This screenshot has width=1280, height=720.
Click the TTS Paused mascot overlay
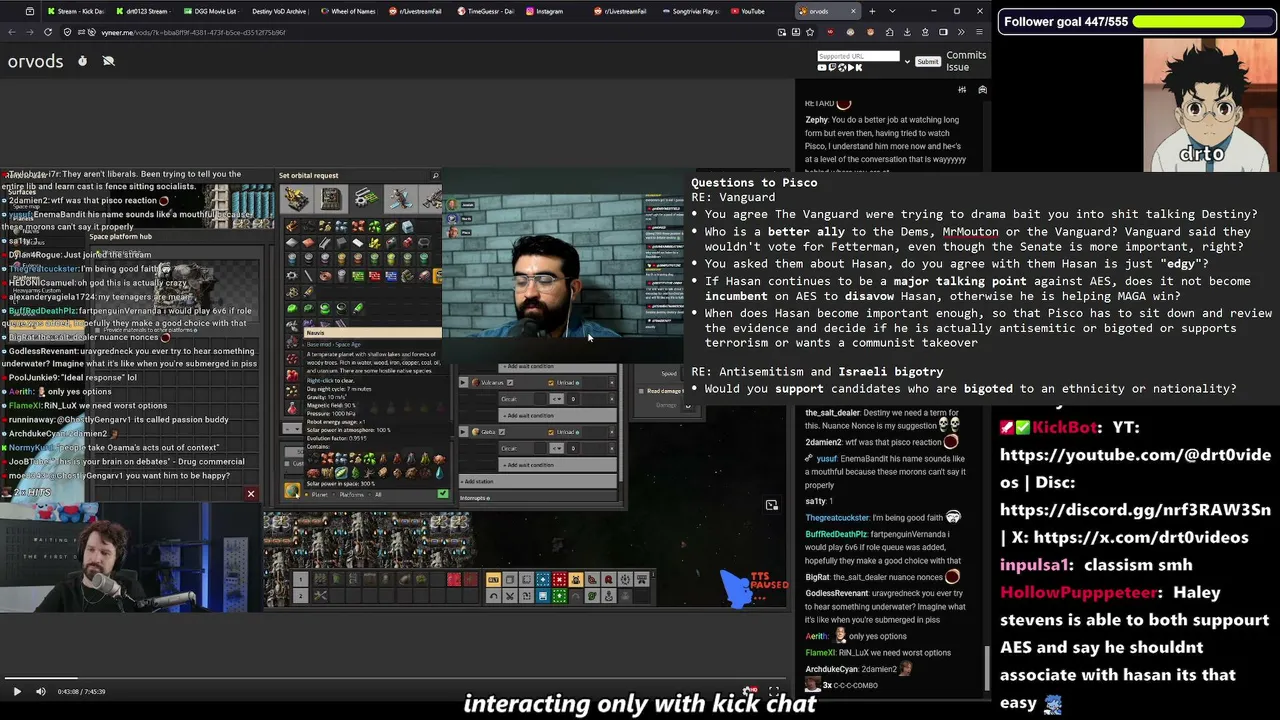coord(752,587)
